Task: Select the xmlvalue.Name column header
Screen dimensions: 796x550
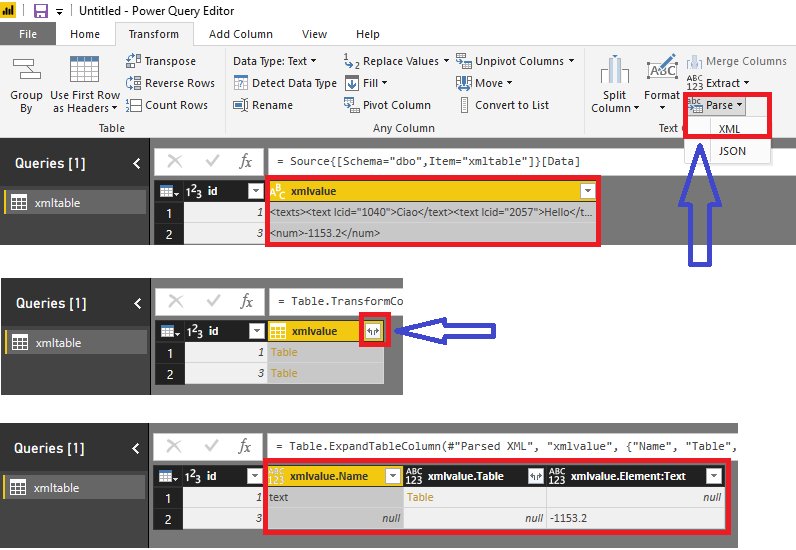Action: click(334, 476)
